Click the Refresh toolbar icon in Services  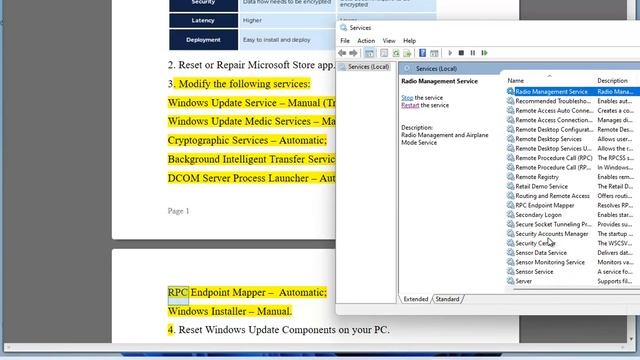[396, 53]
